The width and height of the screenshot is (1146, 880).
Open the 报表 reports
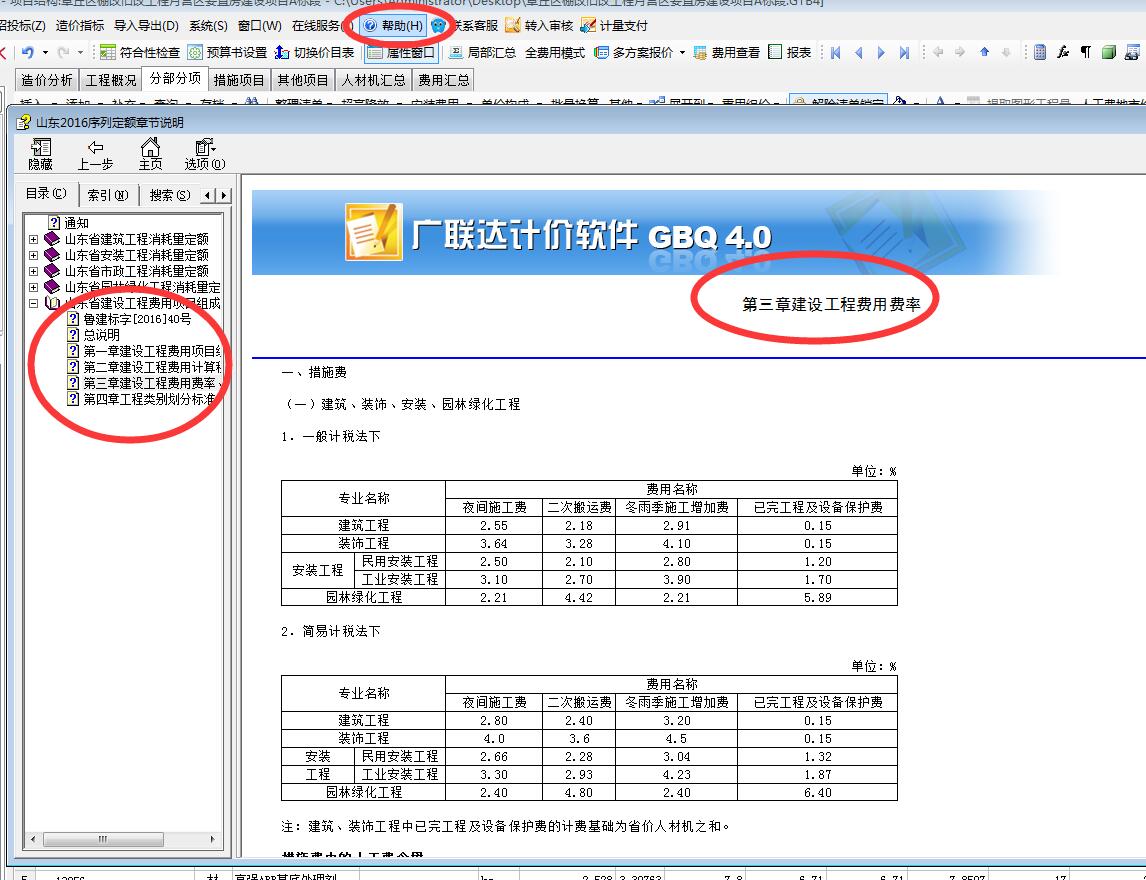click(x=790, y=53)
